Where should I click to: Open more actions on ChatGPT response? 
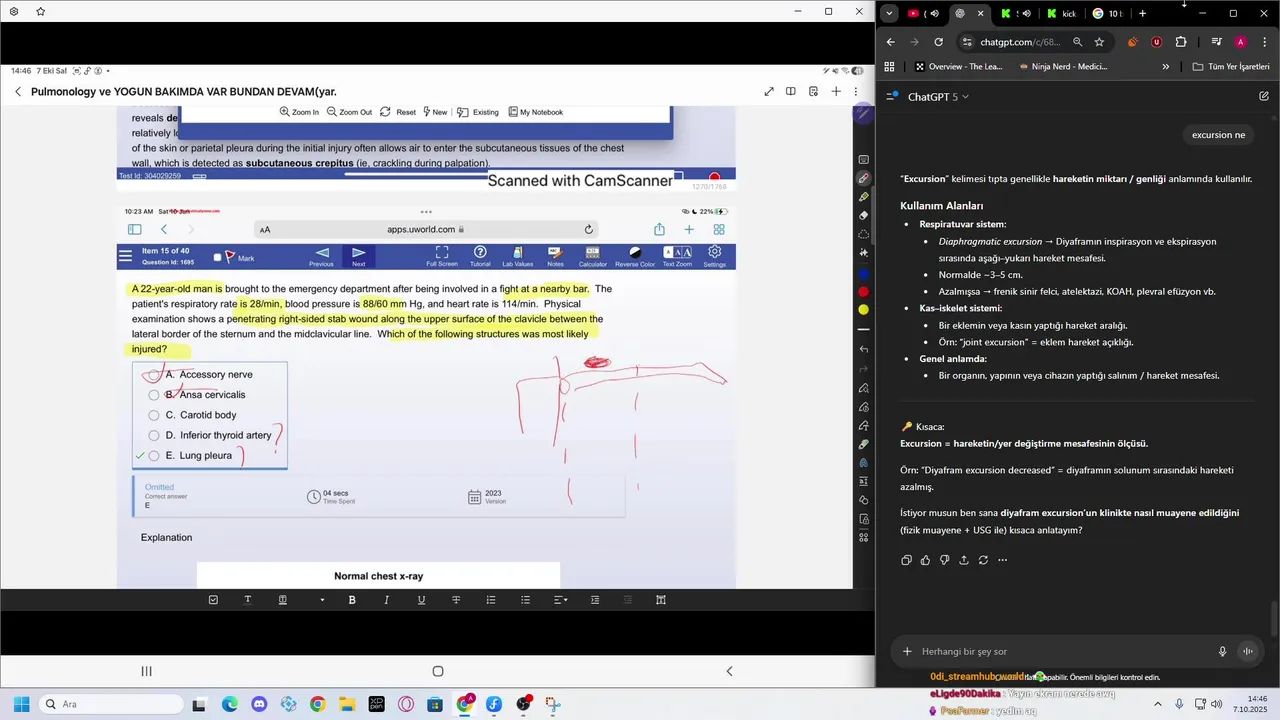pyautogui.click(x=1002, y=560)
